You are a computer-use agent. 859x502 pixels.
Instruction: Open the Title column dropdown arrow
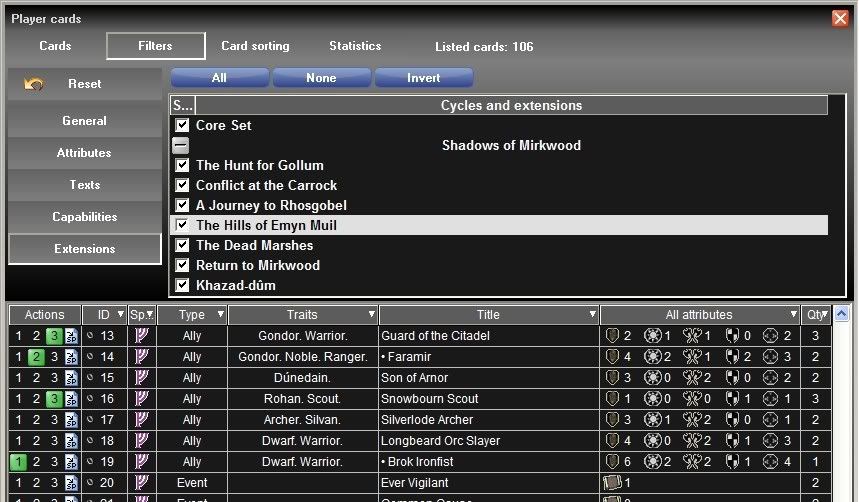pos(592,315)
